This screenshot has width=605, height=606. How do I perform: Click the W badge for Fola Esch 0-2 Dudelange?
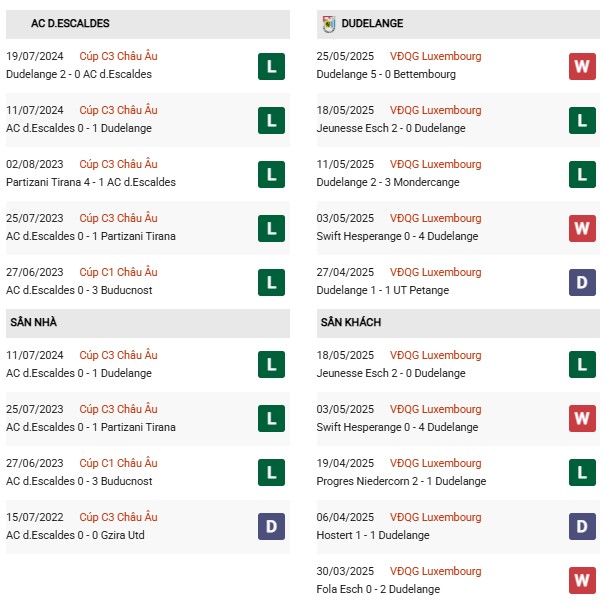click(x=582, y=580)
